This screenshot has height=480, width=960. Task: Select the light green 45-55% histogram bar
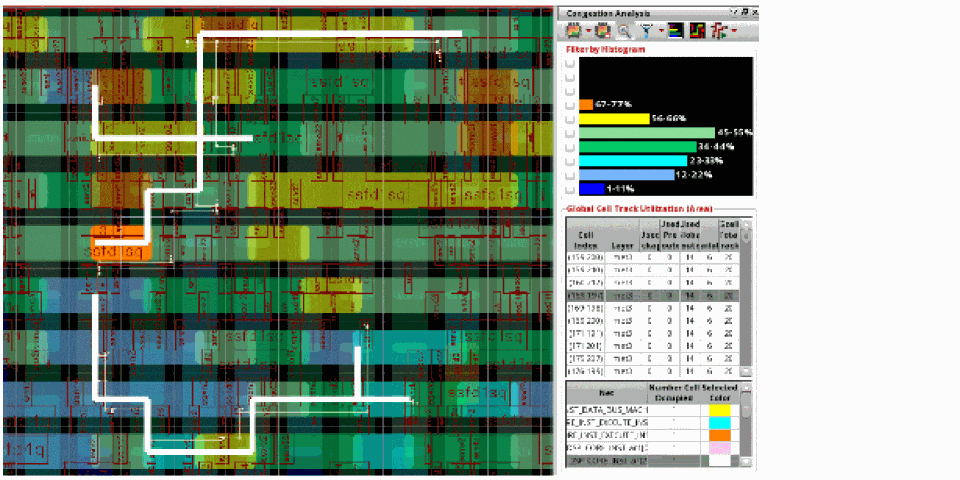click(x=647, y=133)
